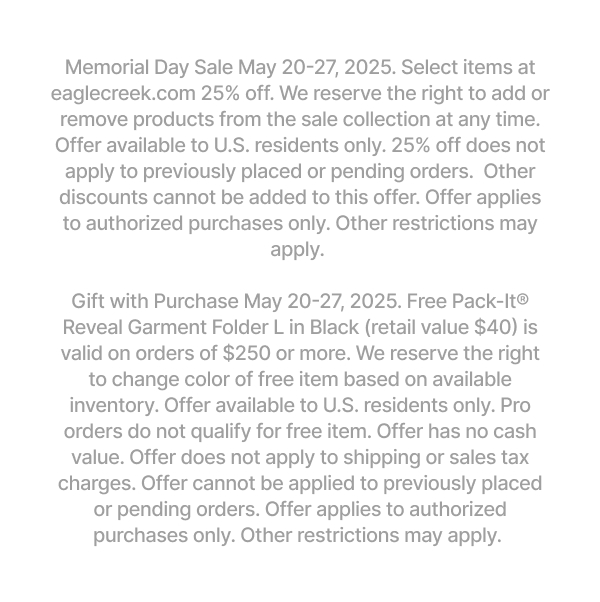
Task: Click 'Other restrictions may apply.' at the bottom
Action: pos(371,535)
